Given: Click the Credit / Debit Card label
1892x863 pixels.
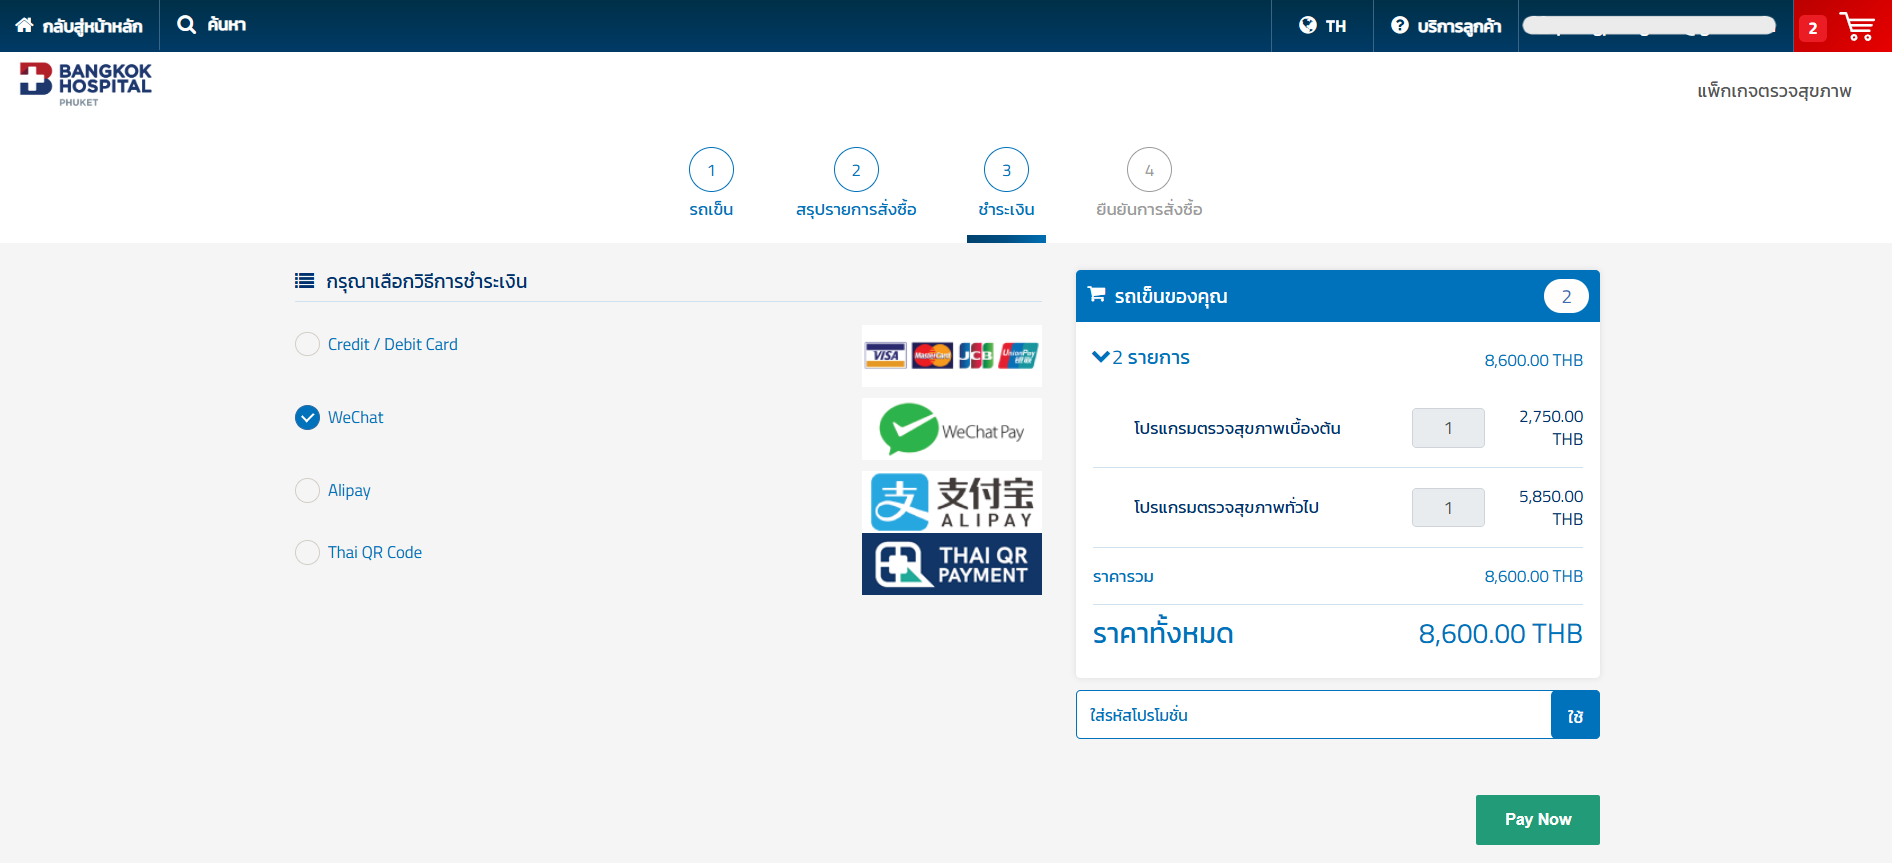Looking at the screenshot, I should [x=393, y=344].
